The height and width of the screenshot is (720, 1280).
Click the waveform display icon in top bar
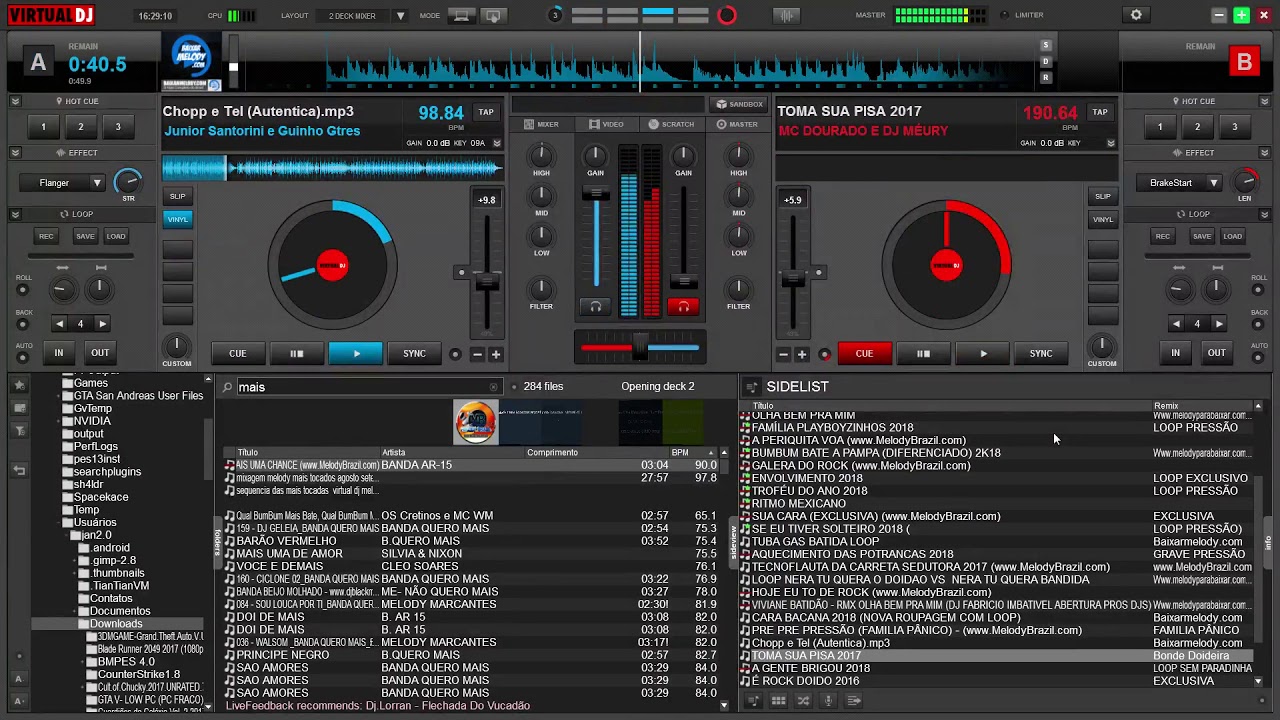(x=787, y=15)
